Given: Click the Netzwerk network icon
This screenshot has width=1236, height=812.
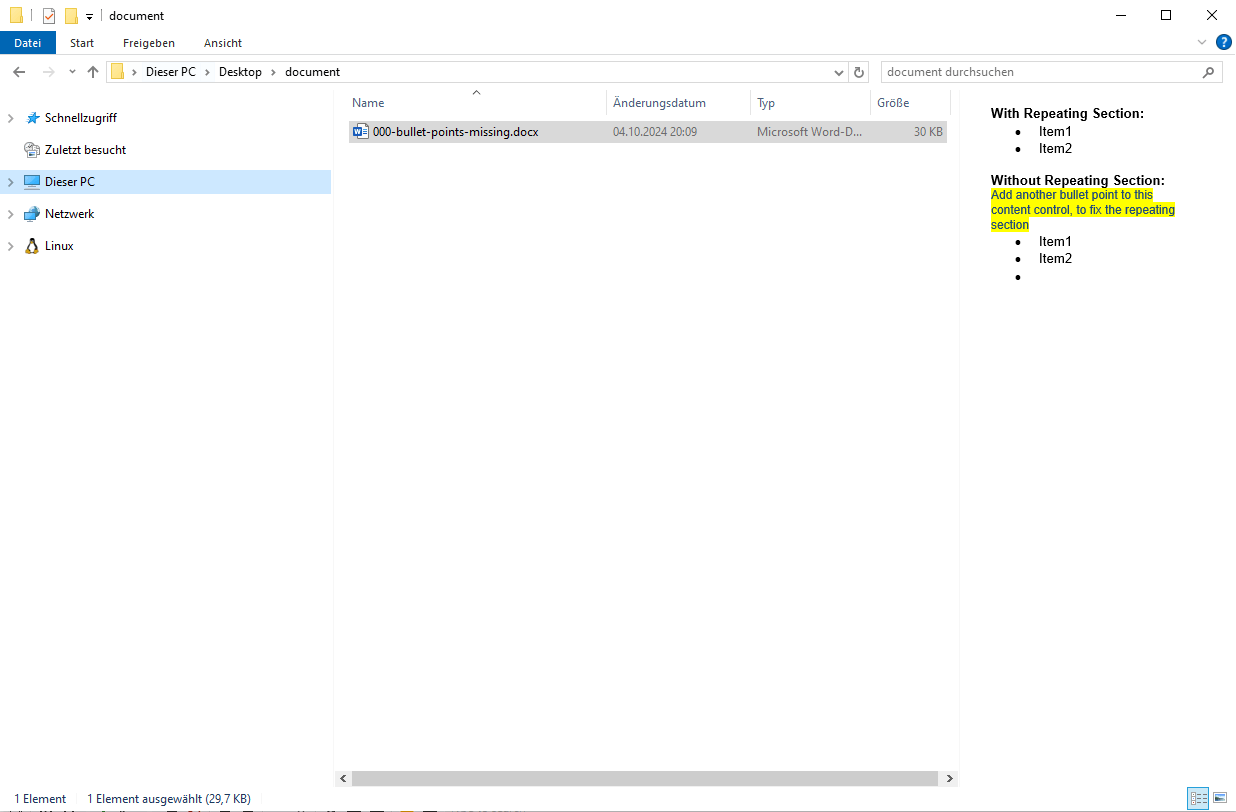Looking at the screenshot, I should 32,214.
